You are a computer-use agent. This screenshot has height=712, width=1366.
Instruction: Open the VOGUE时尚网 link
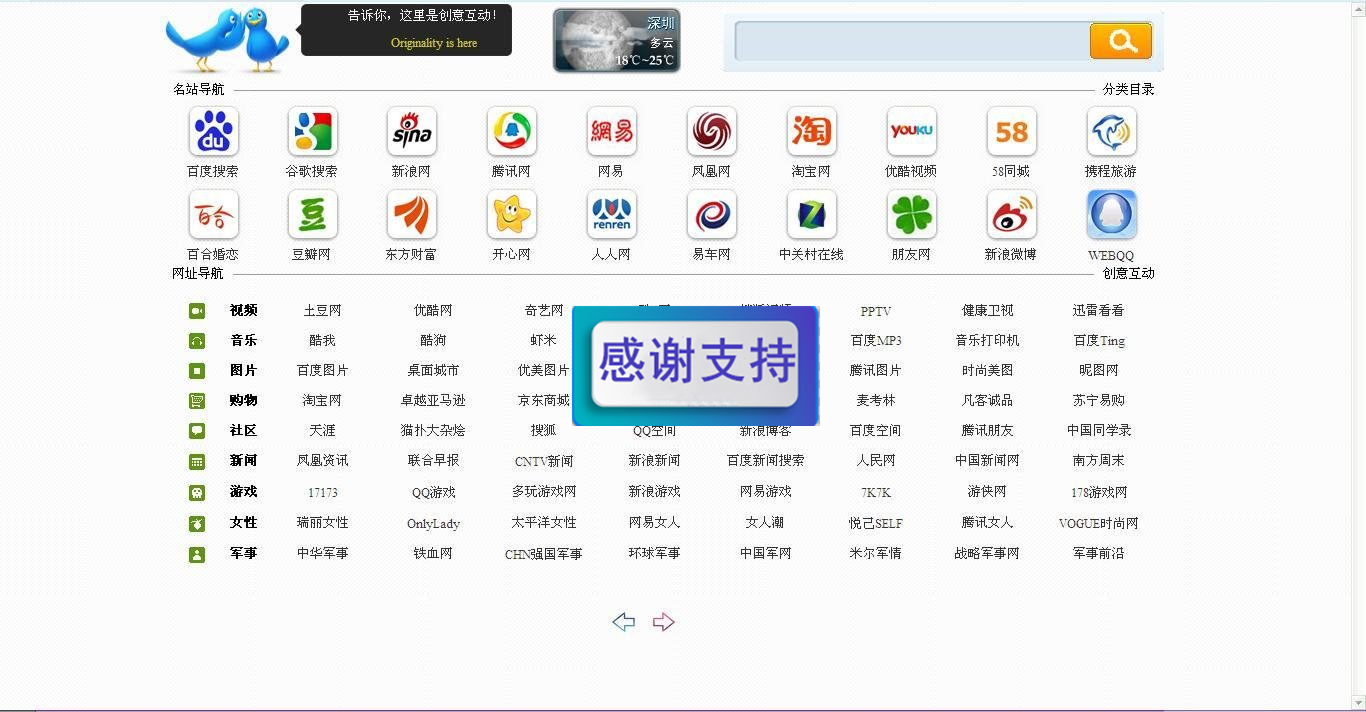pyautogui.click(x=1098, y=523)
